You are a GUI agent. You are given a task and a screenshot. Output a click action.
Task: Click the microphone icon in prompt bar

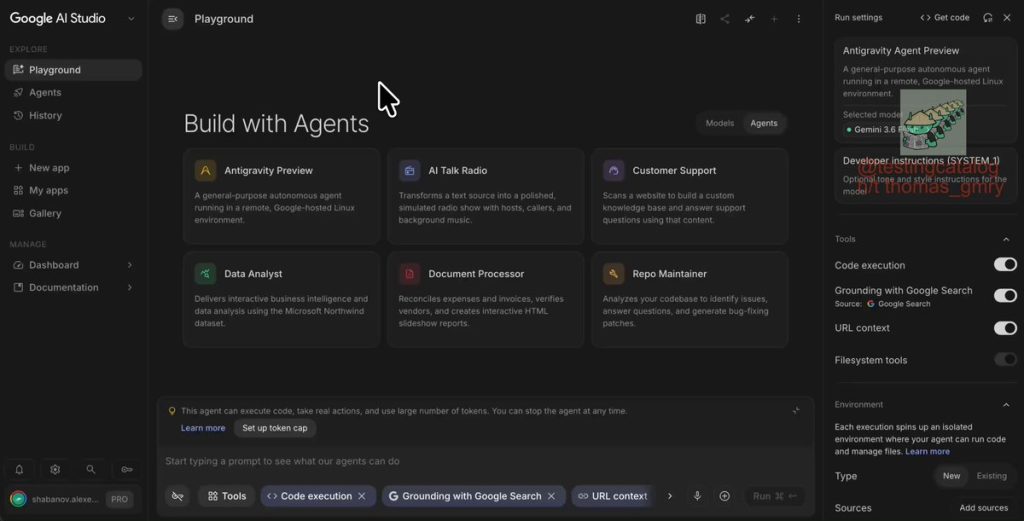(x=697, y=496)
